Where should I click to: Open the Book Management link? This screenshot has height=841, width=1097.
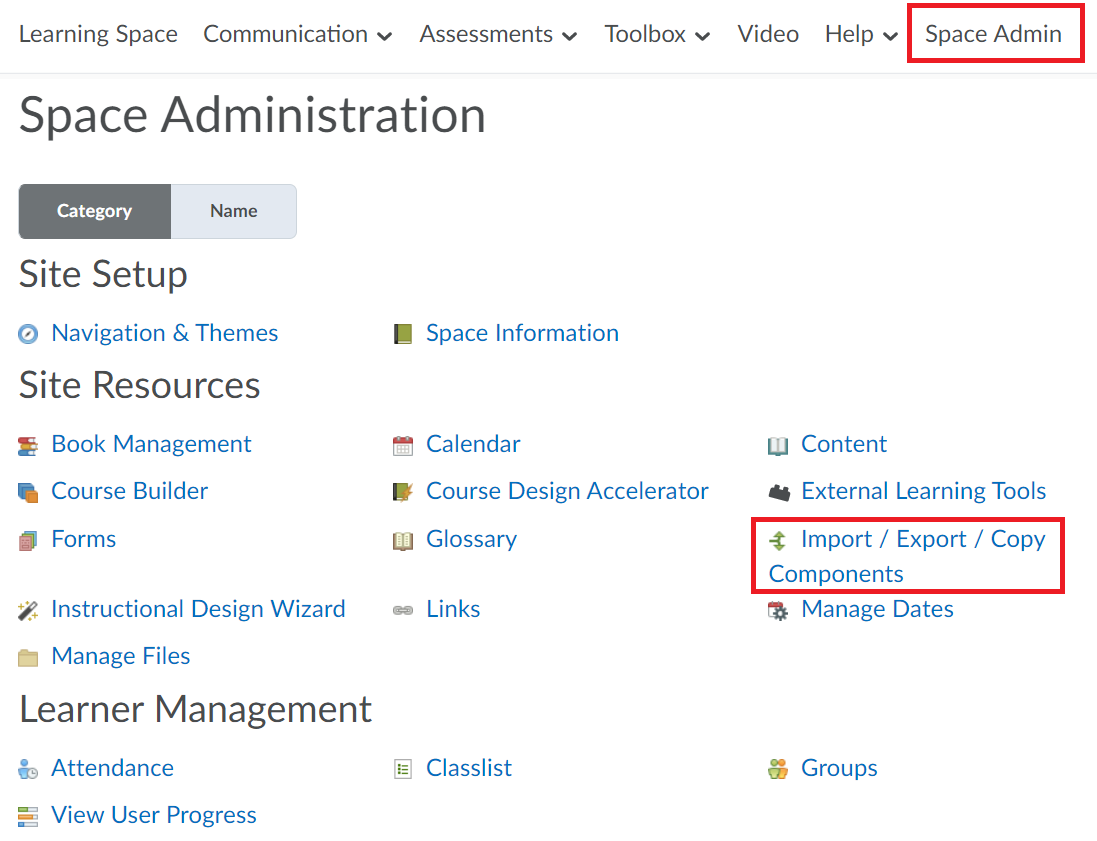[x=151, y=444]
